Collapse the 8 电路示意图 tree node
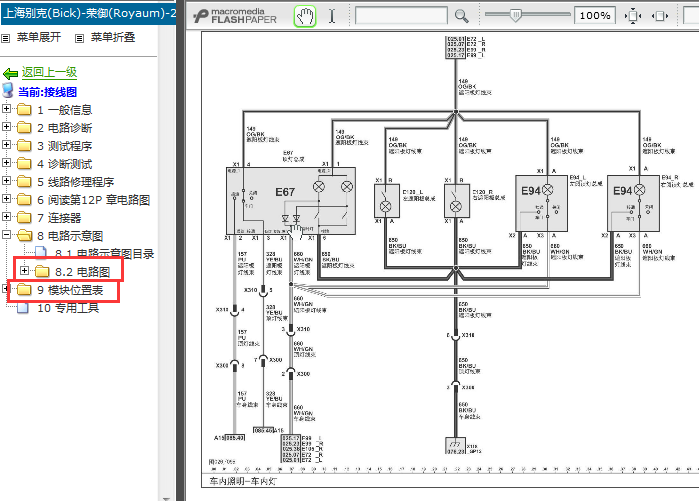 click(x=6, y=234)
